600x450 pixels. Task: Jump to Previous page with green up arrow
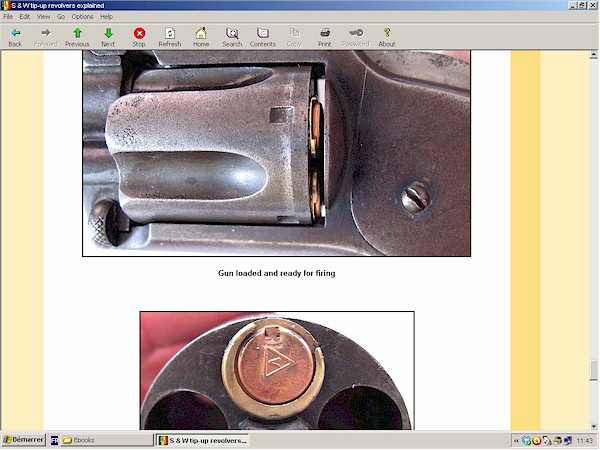click(x=77, y=37)
